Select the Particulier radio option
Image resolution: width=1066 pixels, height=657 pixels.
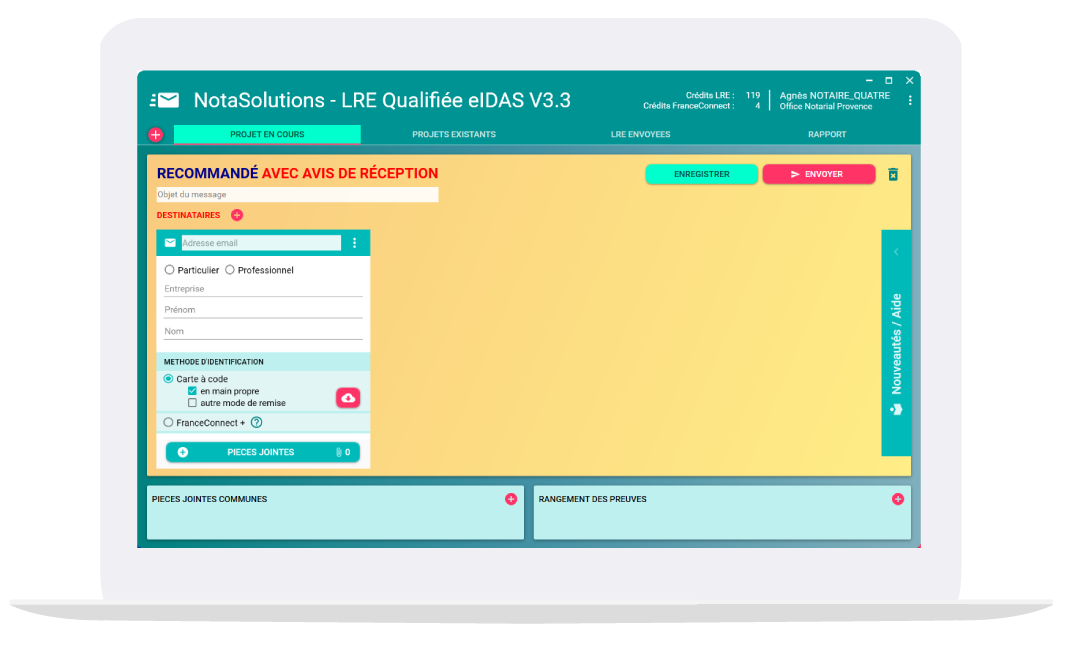click(169, 270)
